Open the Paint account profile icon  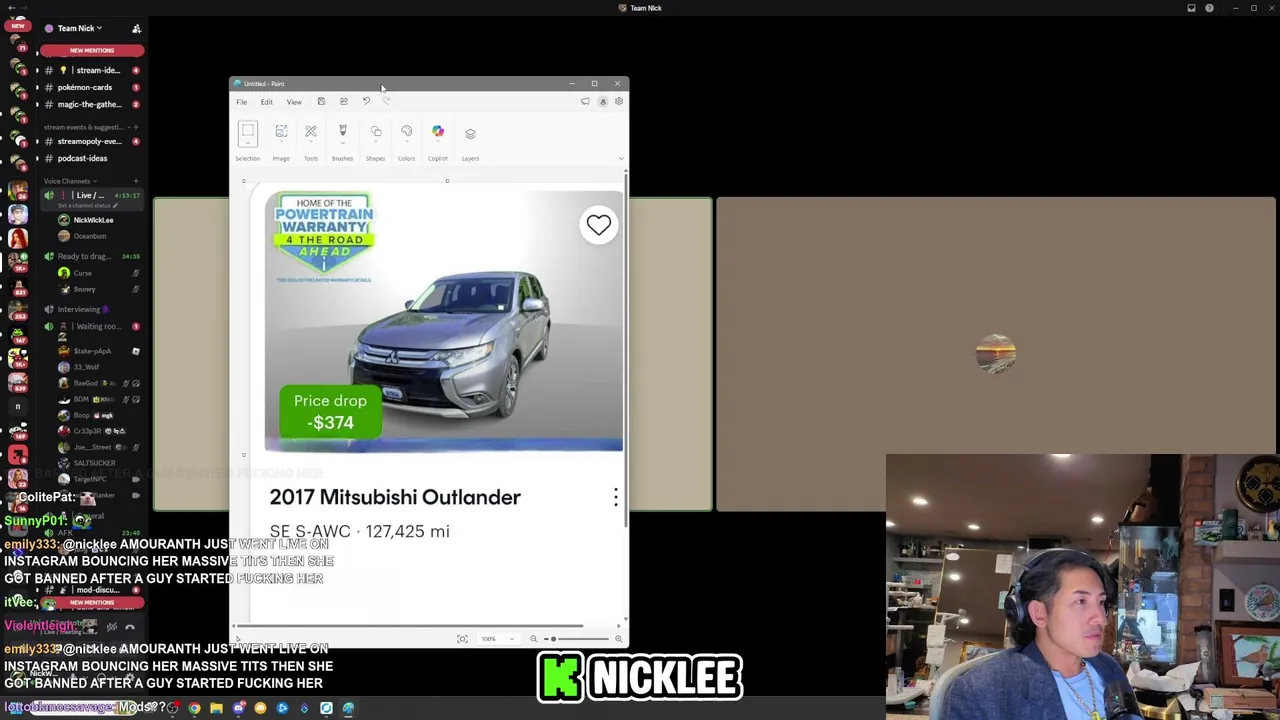click(x=602, y=101)
